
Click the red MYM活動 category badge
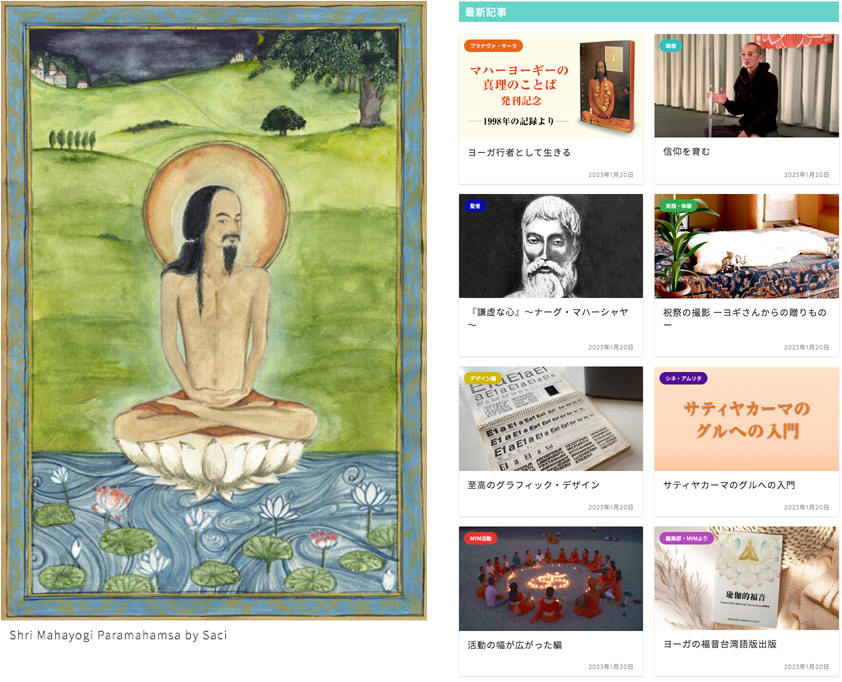point(481,538)
